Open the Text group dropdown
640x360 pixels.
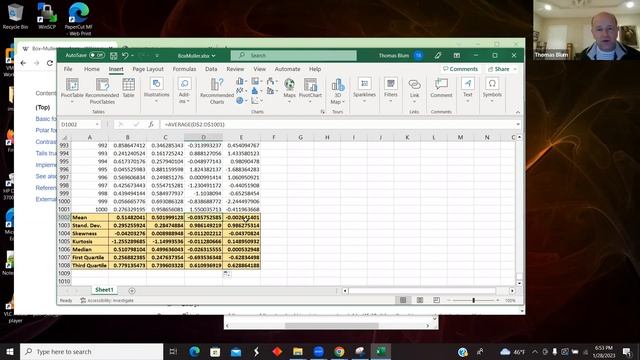point(468,89)
